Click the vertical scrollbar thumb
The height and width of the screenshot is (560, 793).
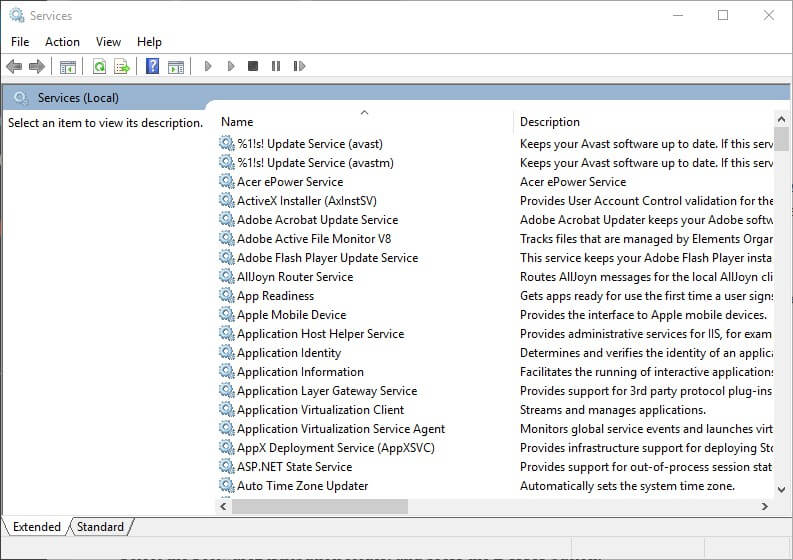point(781,139)
